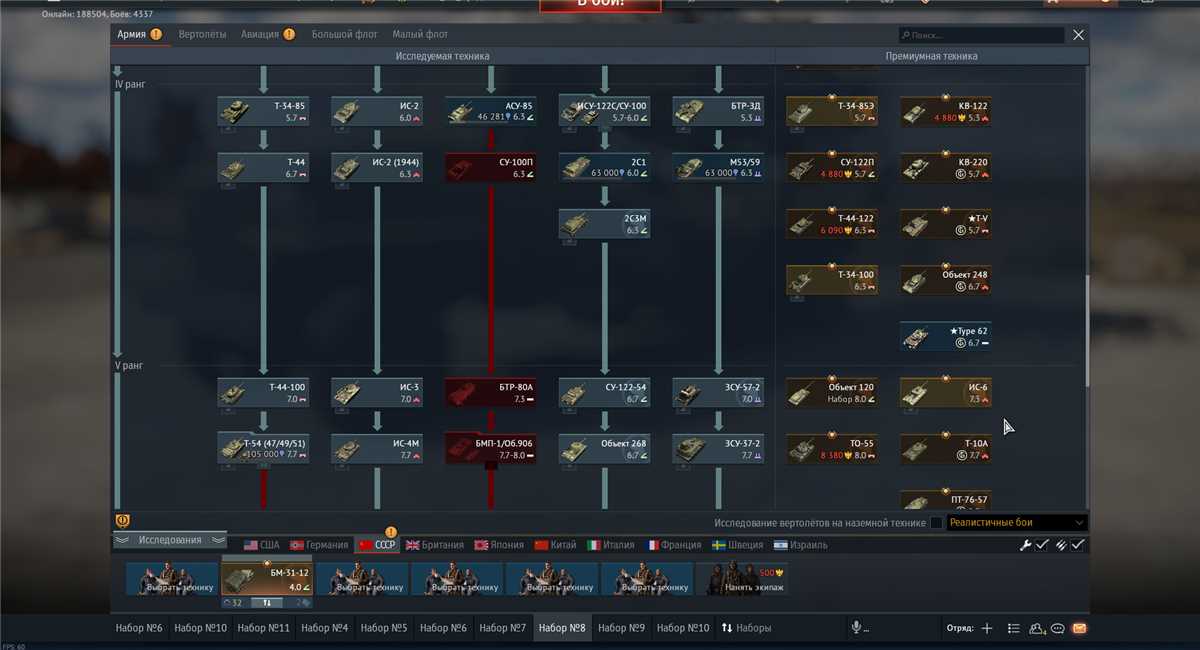Toggle helicopter research on ground vehicles checkbox
This screenshot has height=650, width=1200.
[x=936, y=522]
